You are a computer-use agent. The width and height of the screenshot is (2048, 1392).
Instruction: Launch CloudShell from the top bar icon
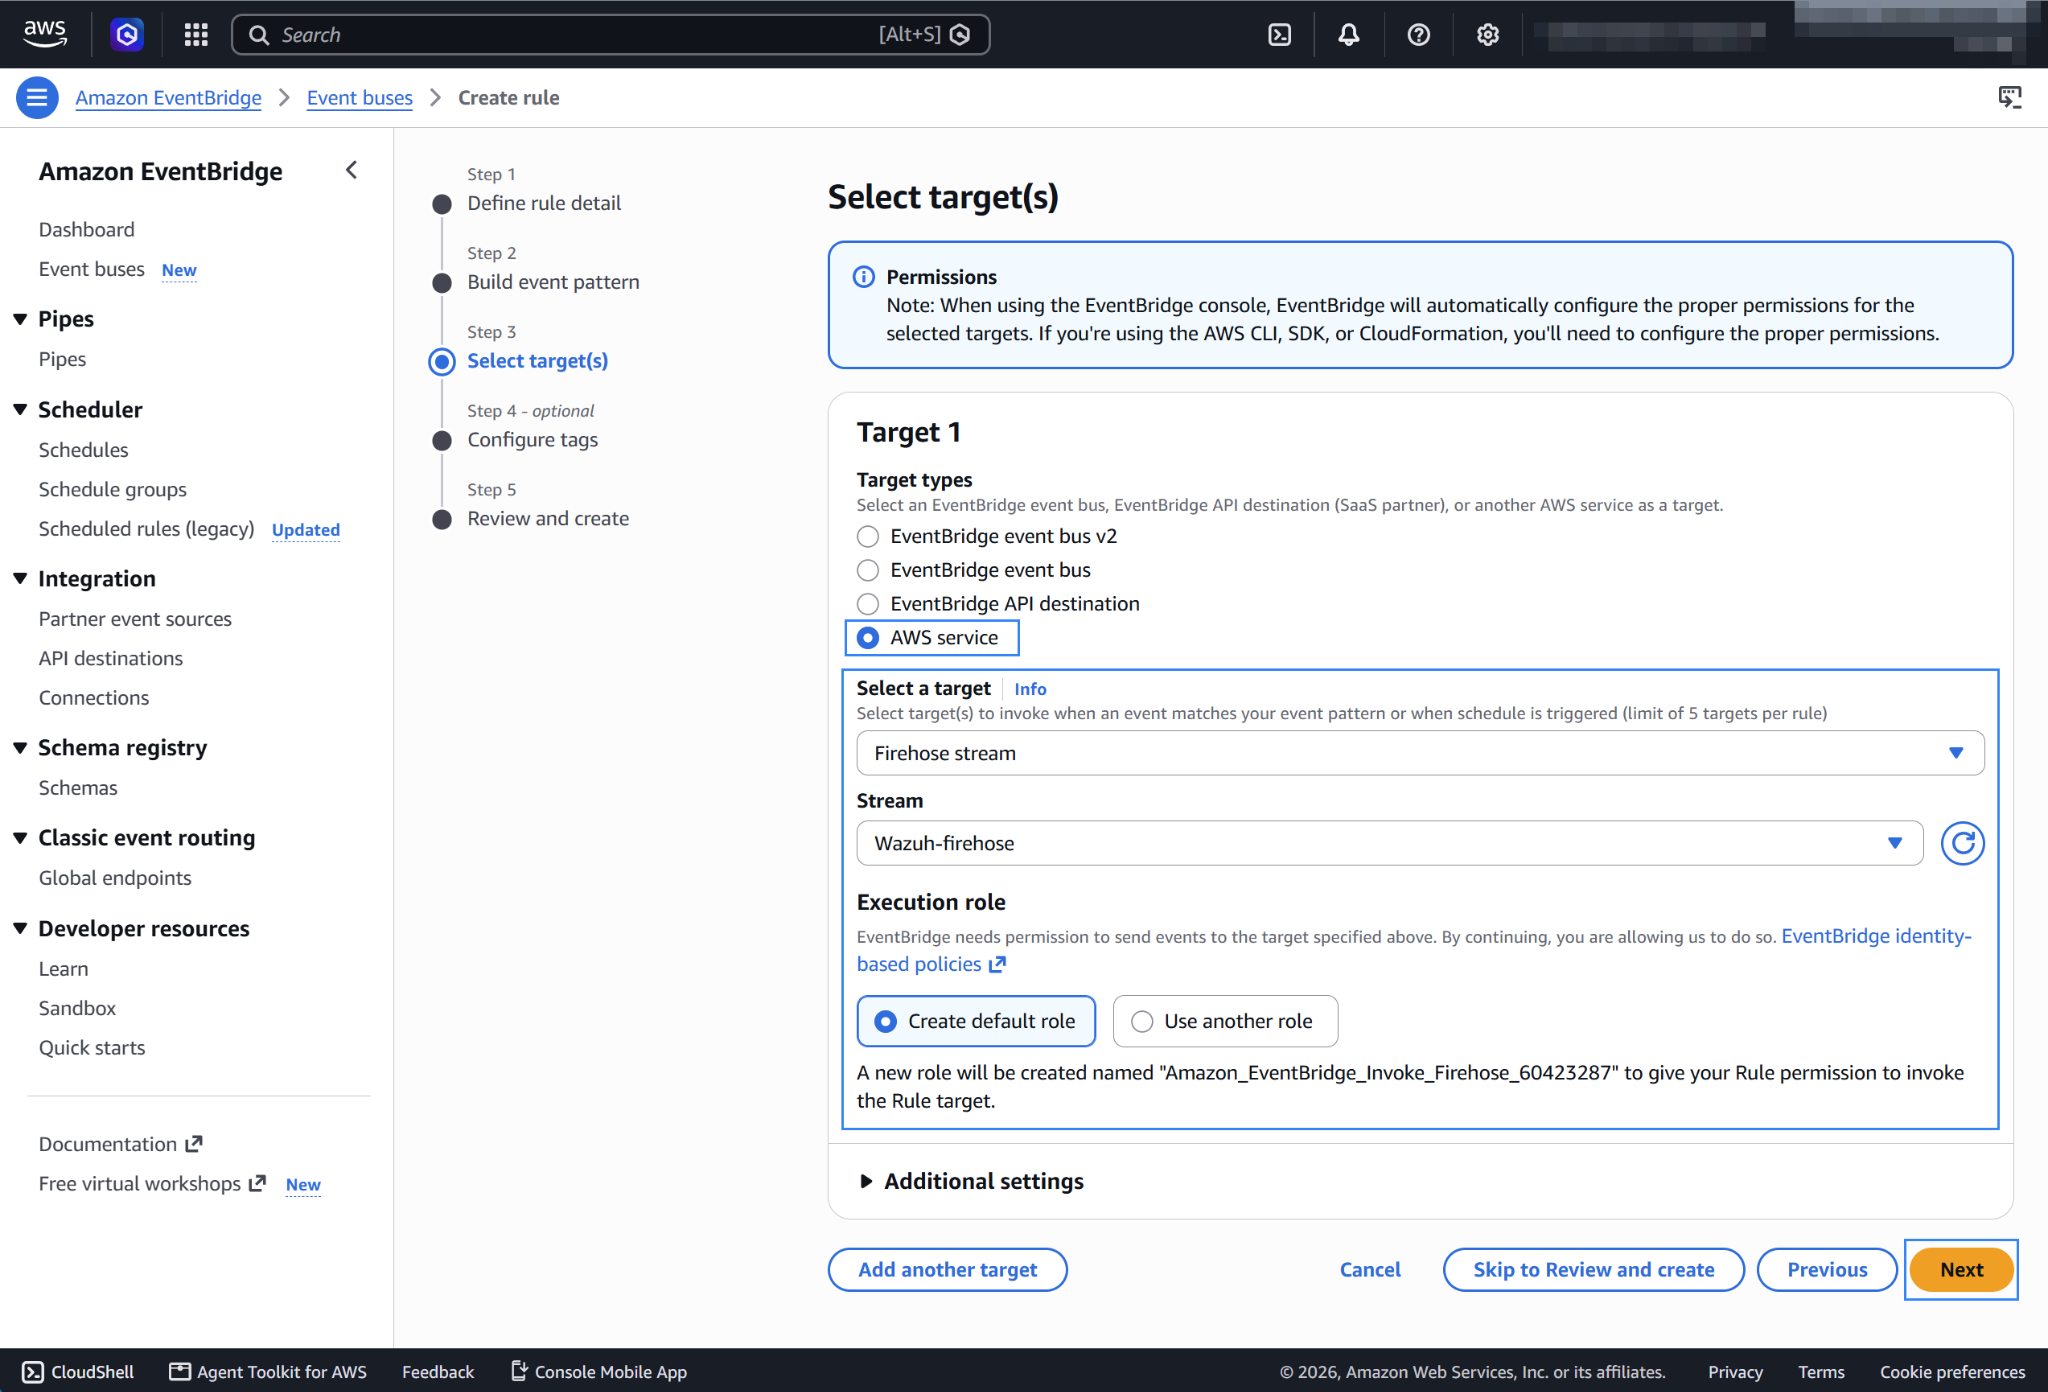click(1279, 35)
